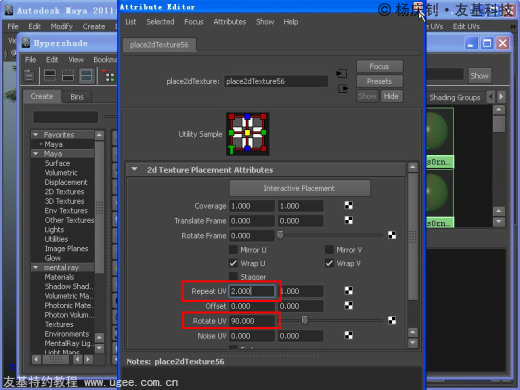Screen dimensions: 520x390
Task: Click the Focus button in Attribute Editor
Action: [x=379, y=66]
